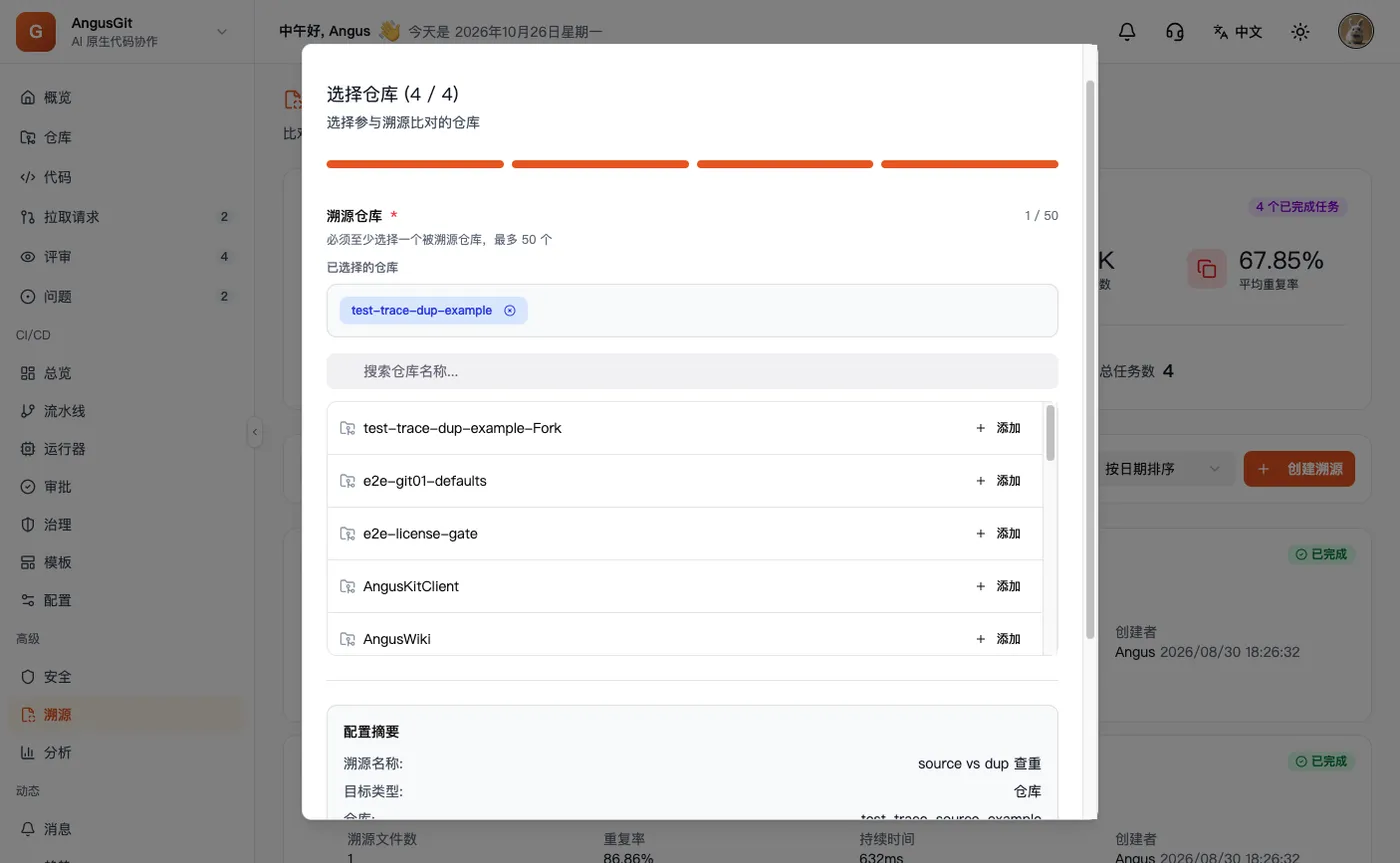Click the first 已完成 status badge
The image size is (1400, 863).
1321,554
